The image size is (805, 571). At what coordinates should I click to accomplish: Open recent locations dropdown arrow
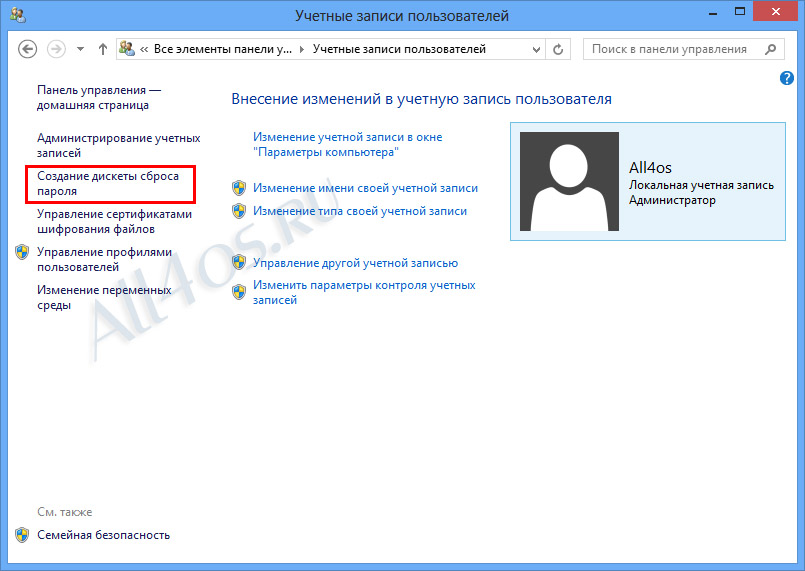81,49
